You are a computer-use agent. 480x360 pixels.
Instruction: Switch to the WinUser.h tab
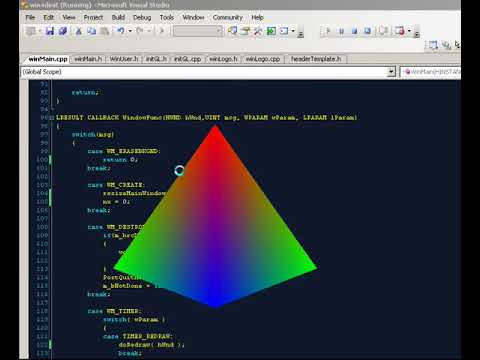(124, 59)
